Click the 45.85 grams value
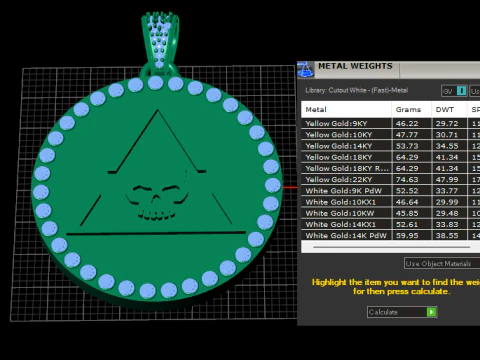This screenshot has height=360, width=480. point(407,213)
